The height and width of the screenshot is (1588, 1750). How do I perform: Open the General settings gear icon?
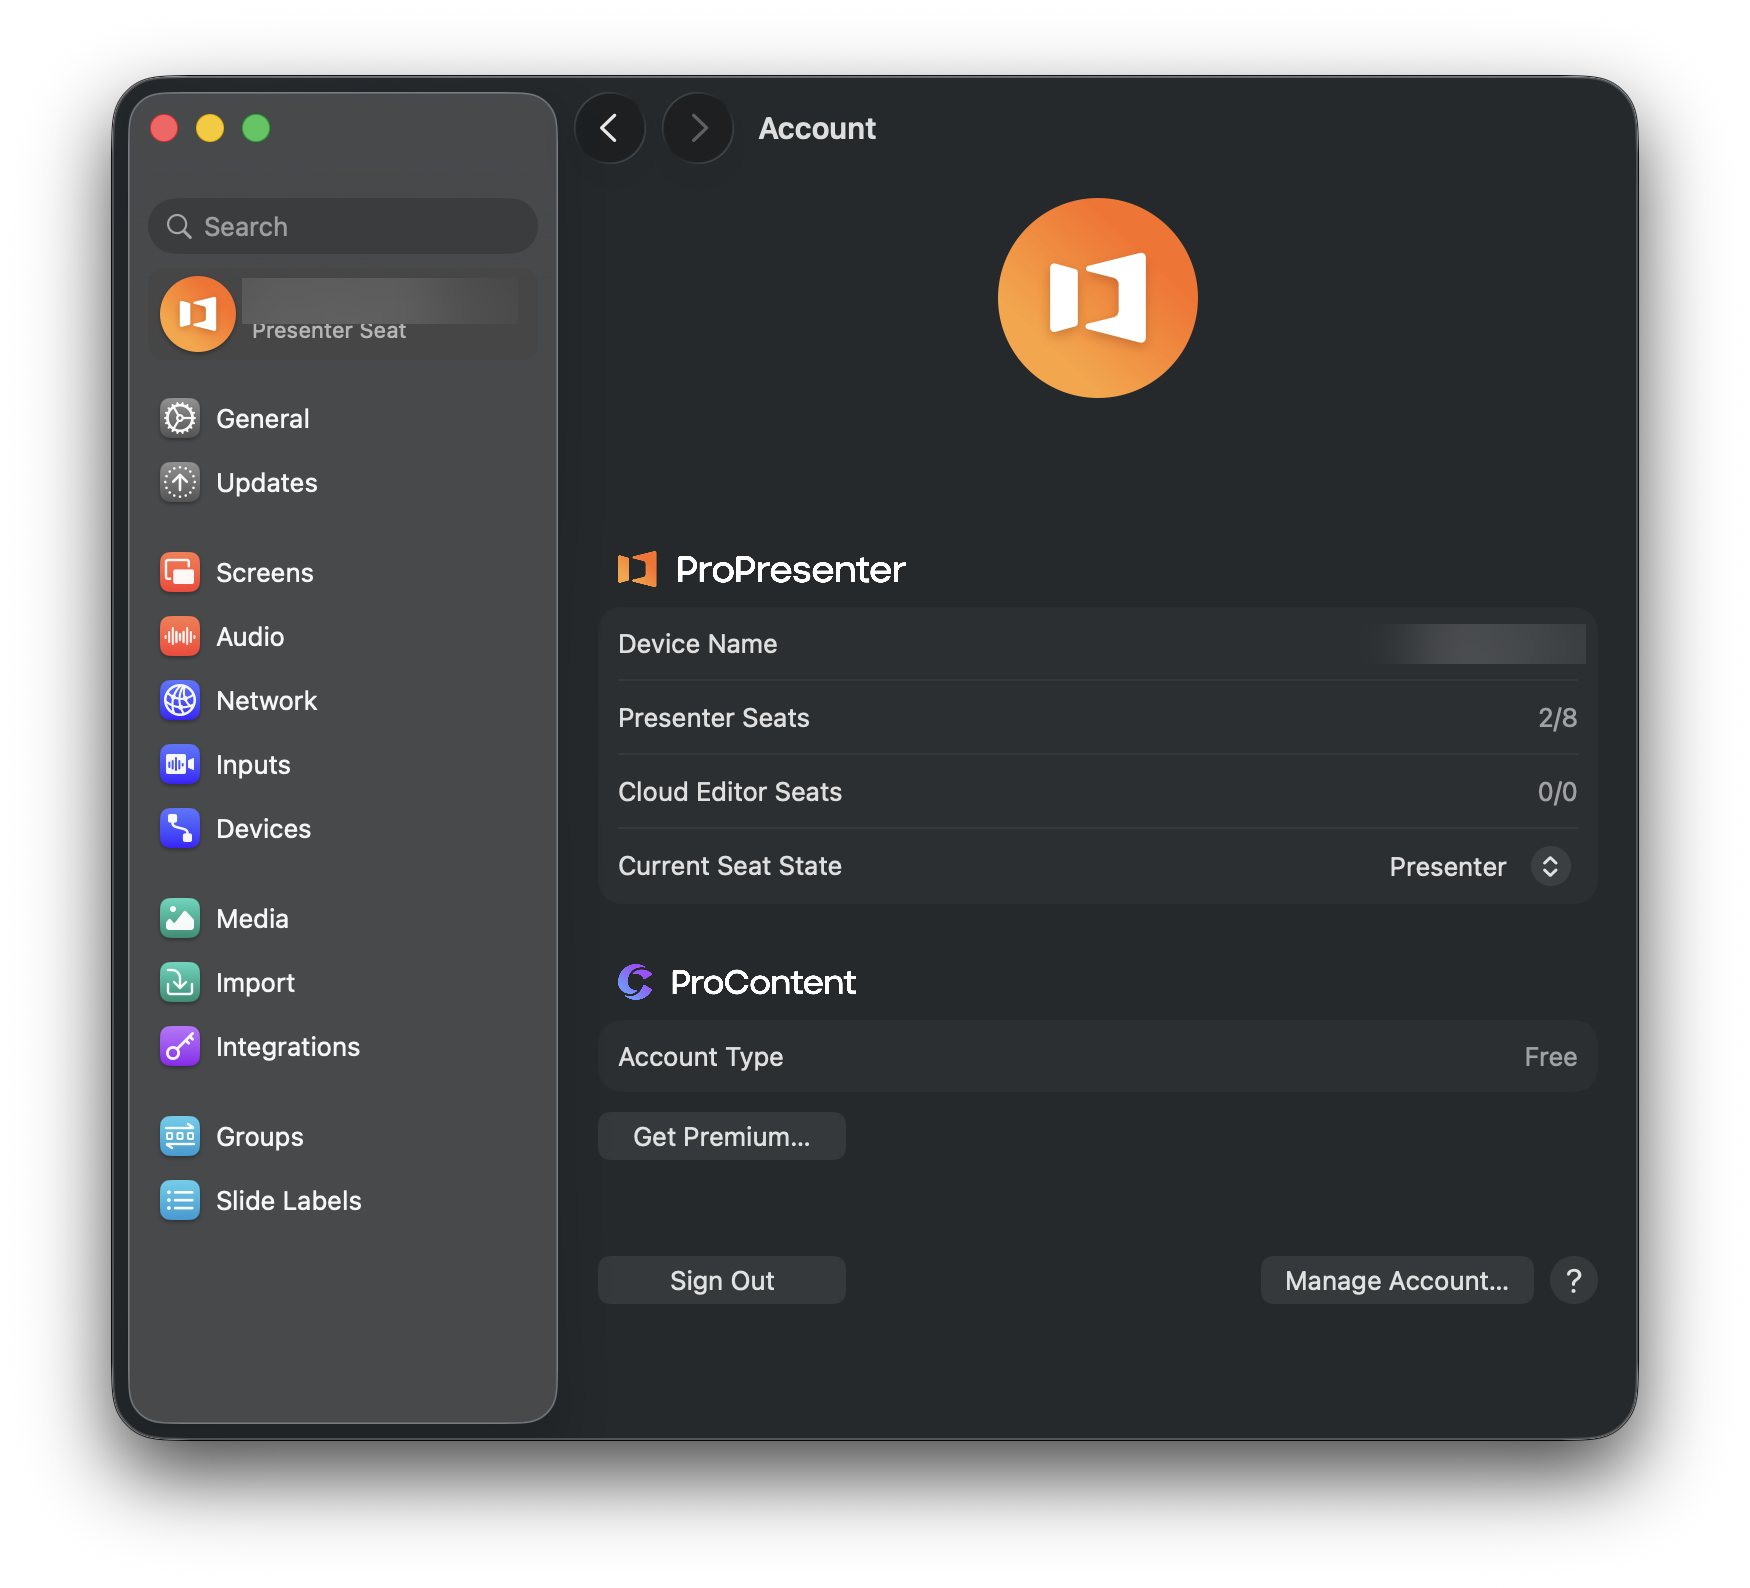(180, 418)
